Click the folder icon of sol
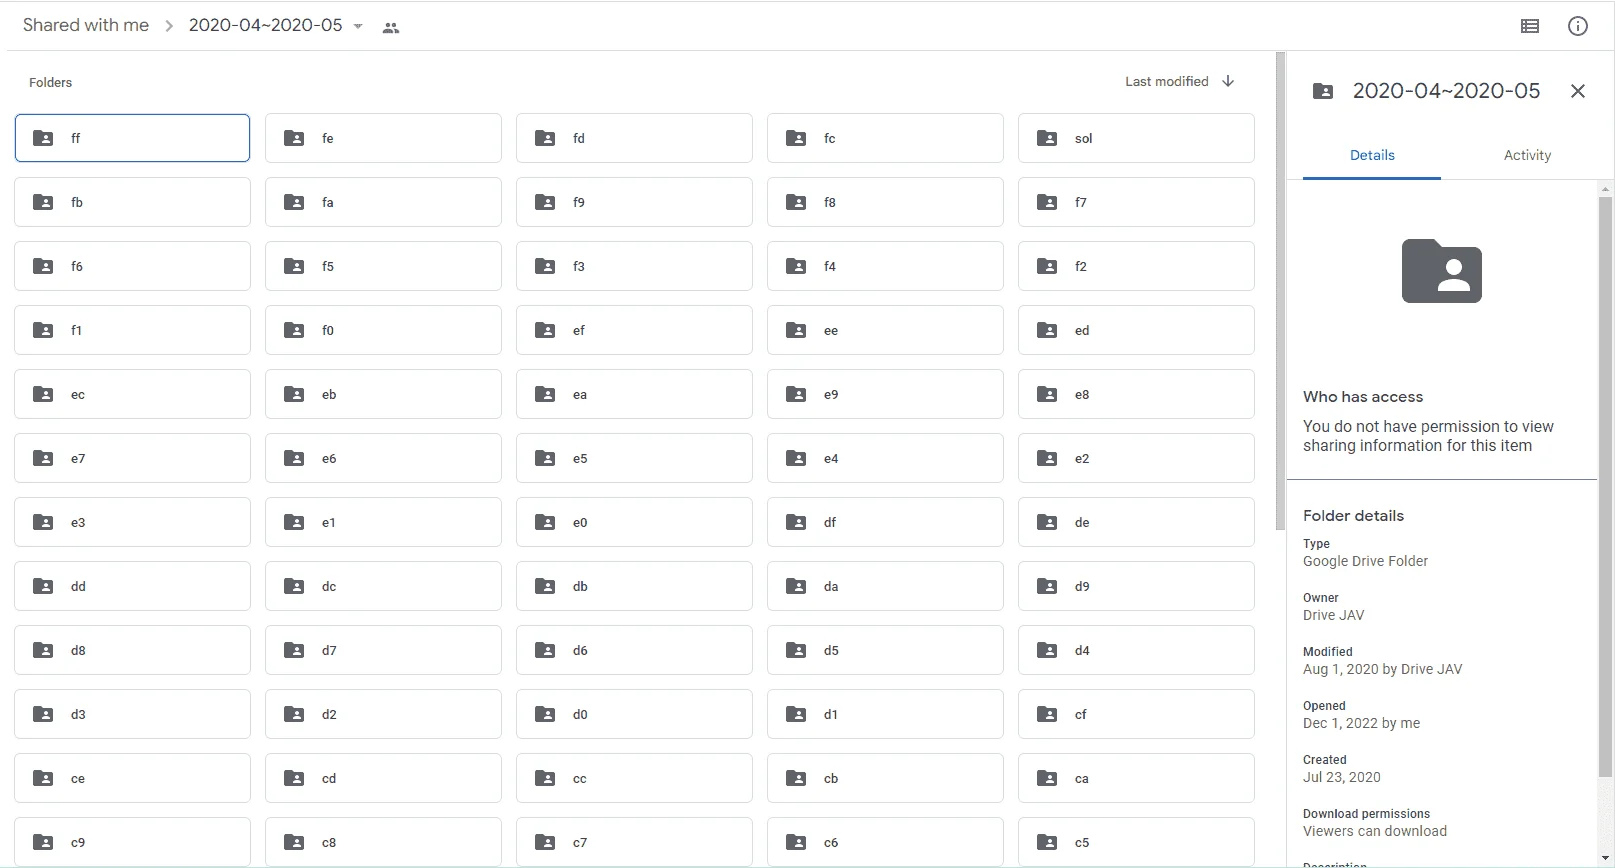This screenshot has width=1615, height=868. 1047,138
